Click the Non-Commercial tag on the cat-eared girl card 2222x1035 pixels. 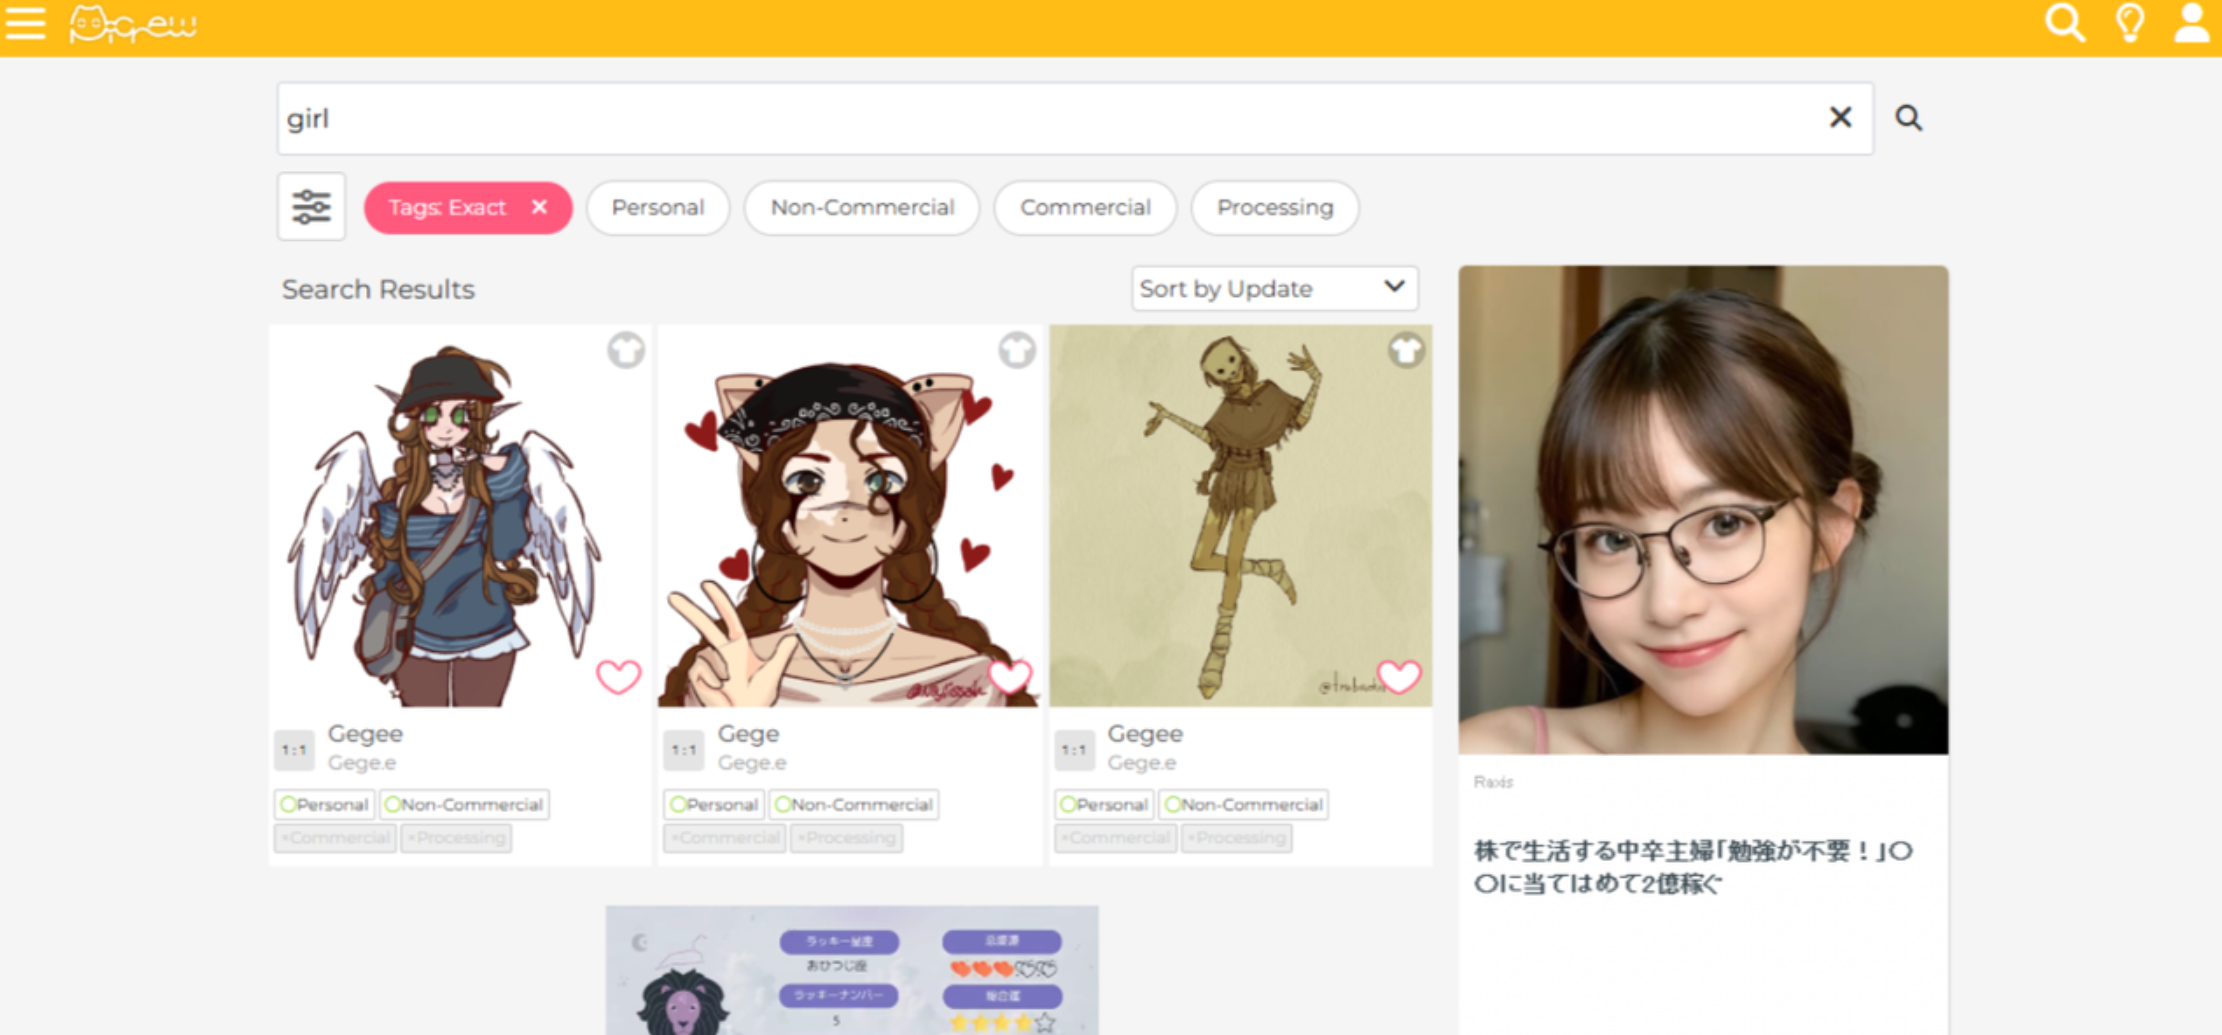[x=854, y=805]
